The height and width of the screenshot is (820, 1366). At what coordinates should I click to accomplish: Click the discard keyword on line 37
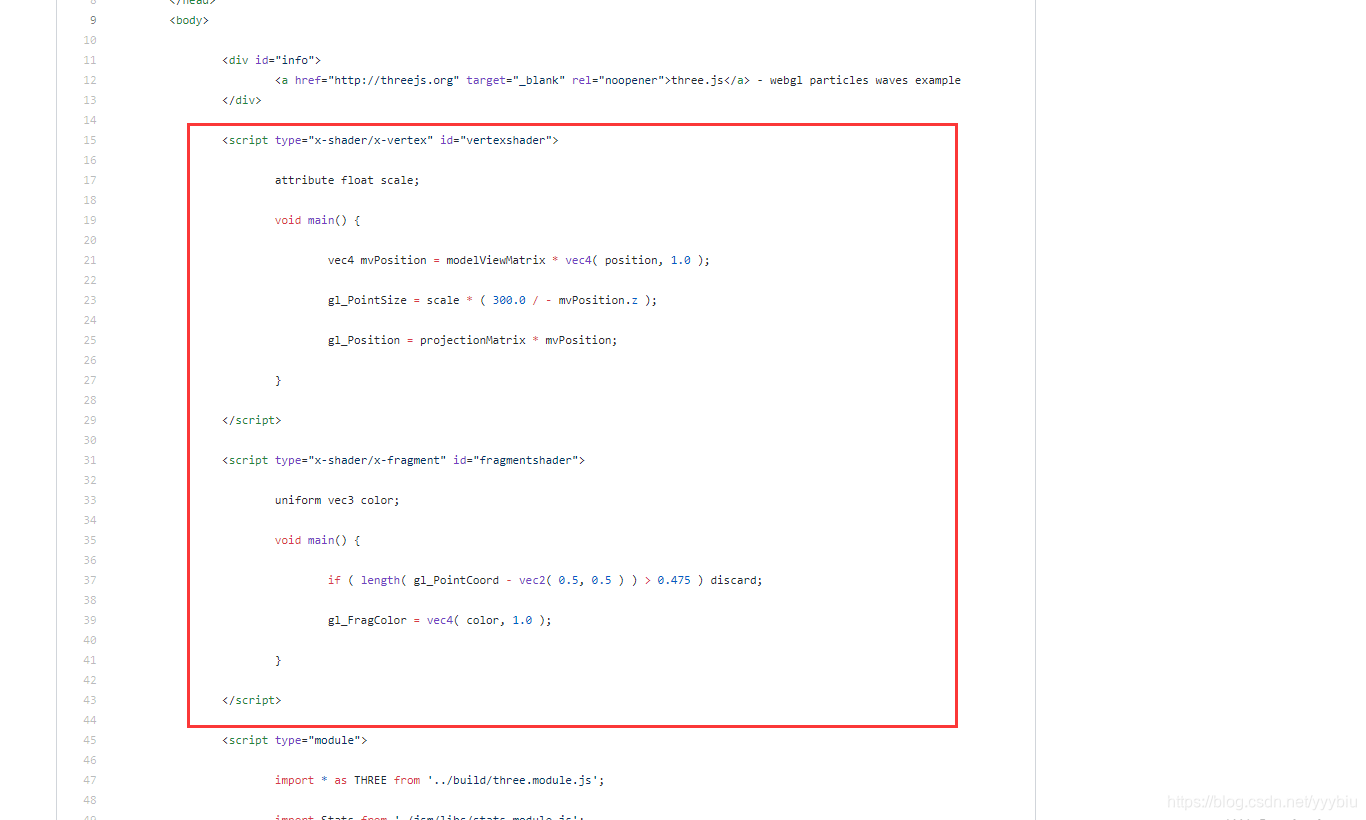coord(736,580)
